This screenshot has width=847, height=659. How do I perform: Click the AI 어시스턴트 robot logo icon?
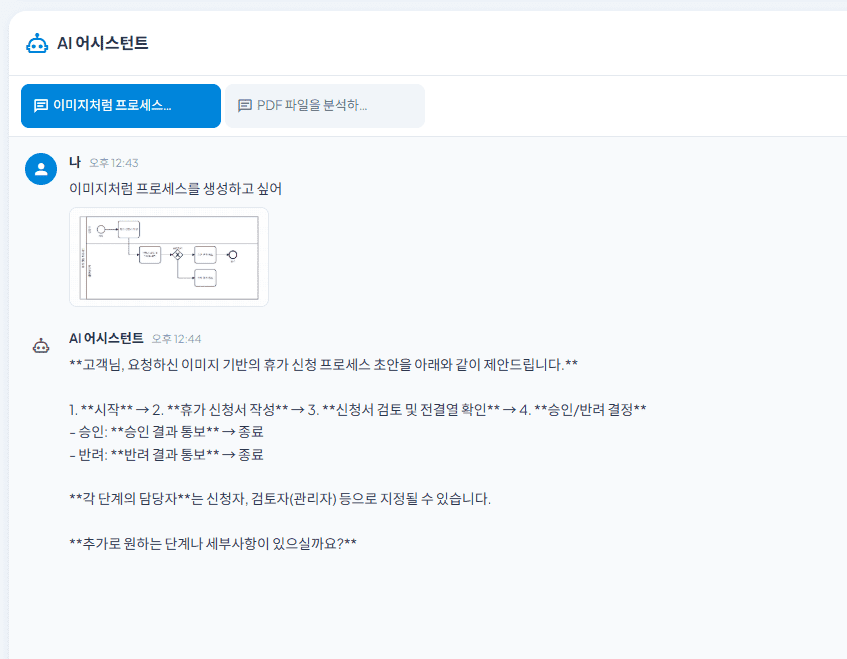click(37, 43)
